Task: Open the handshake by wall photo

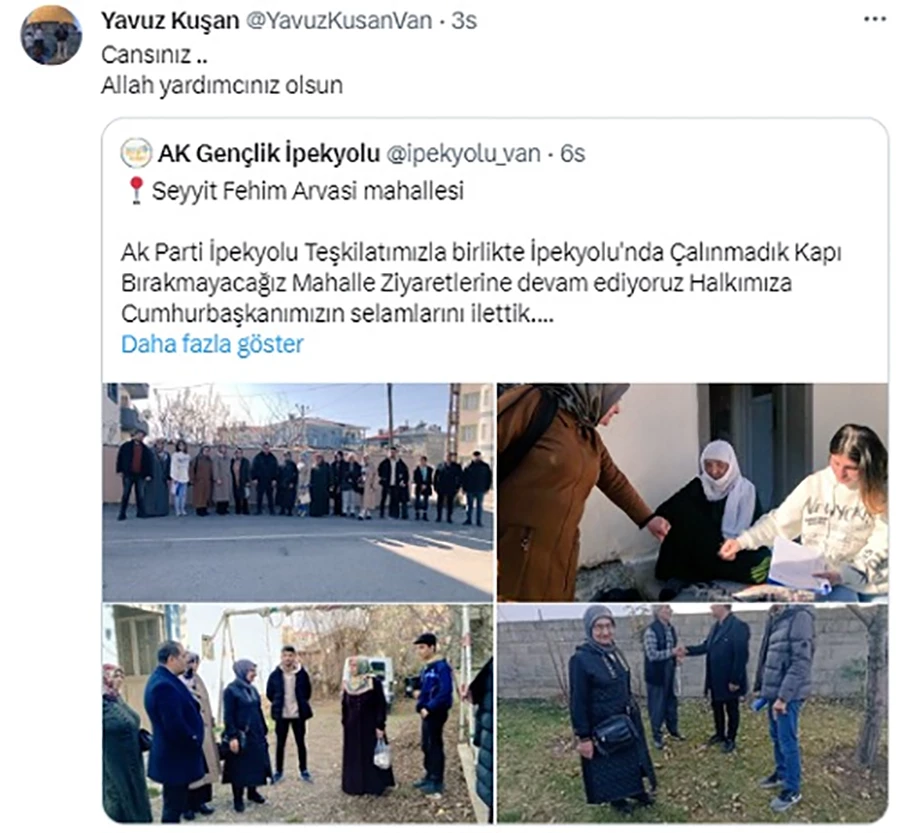Action: click(692, 714)
